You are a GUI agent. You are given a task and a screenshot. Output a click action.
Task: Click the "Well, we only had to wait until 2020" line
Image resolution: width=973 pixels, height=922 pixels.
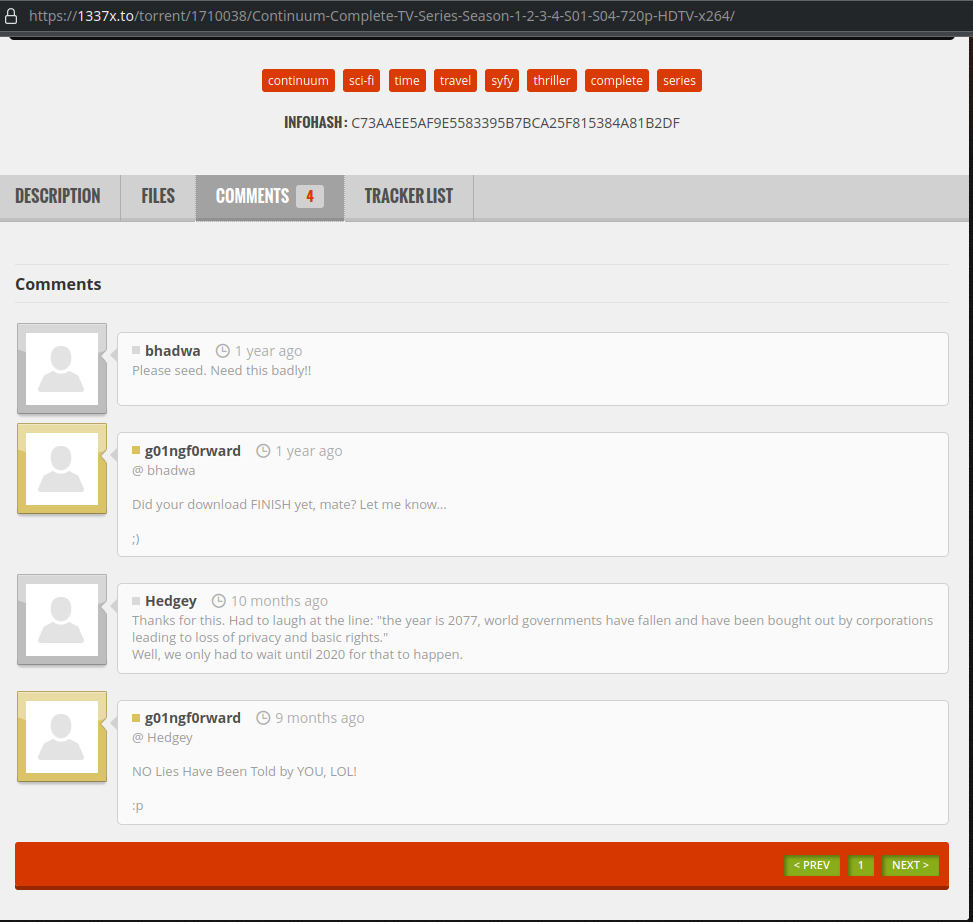pyautogui.click(x=297, y=655)
